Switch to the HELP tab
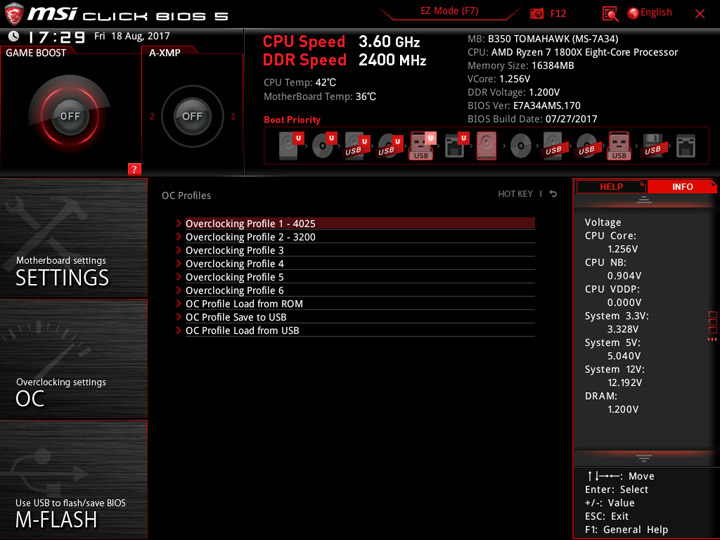 (x=611, y=186)
